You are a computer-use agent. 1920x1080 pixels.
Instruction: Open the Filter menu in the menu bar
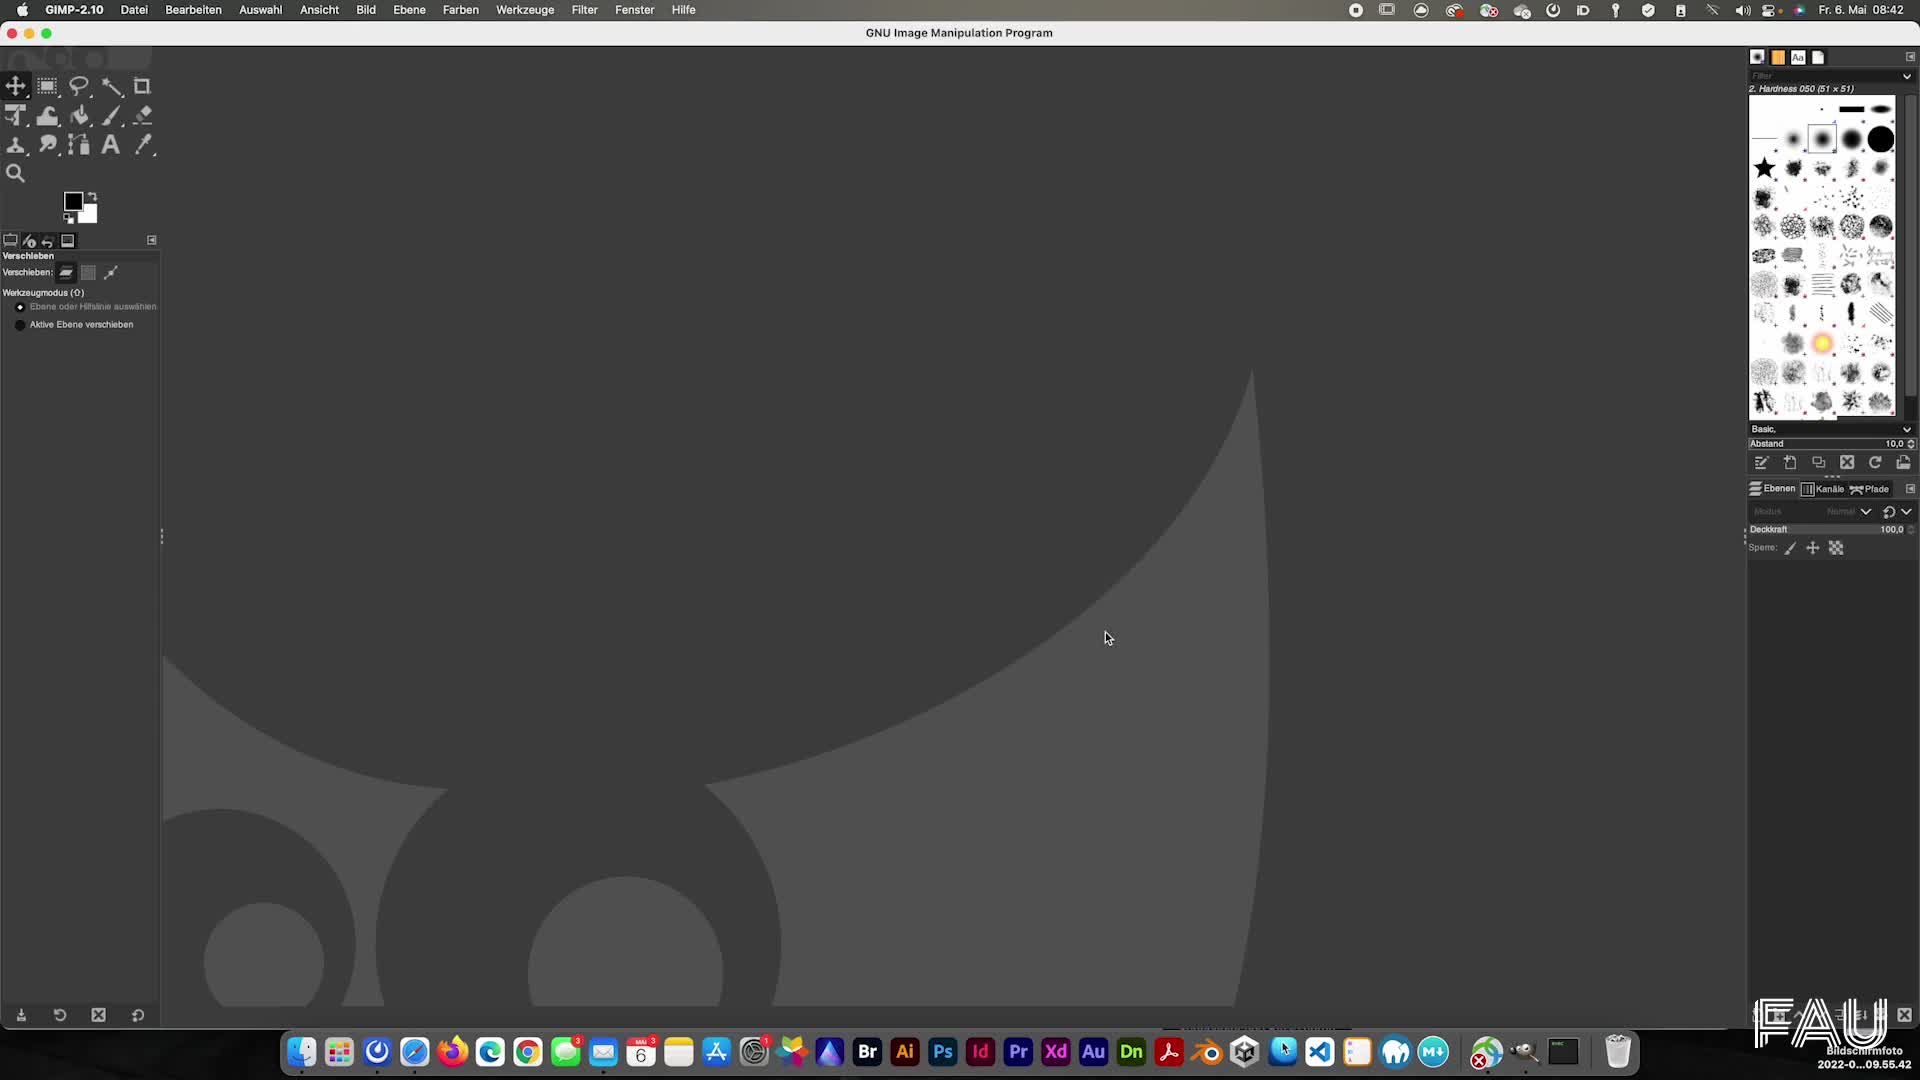point(584,9)
